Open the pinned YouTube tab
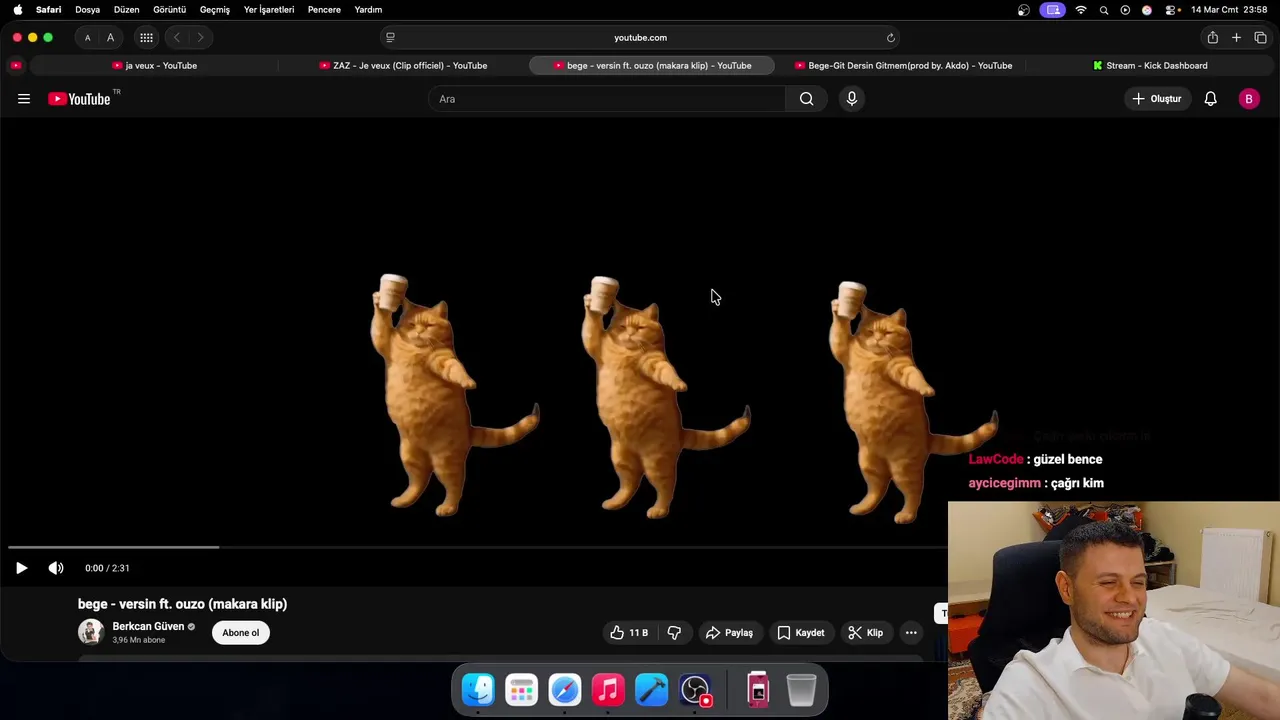The height and width of the screenshot is (720, 1280). point(15,66)
